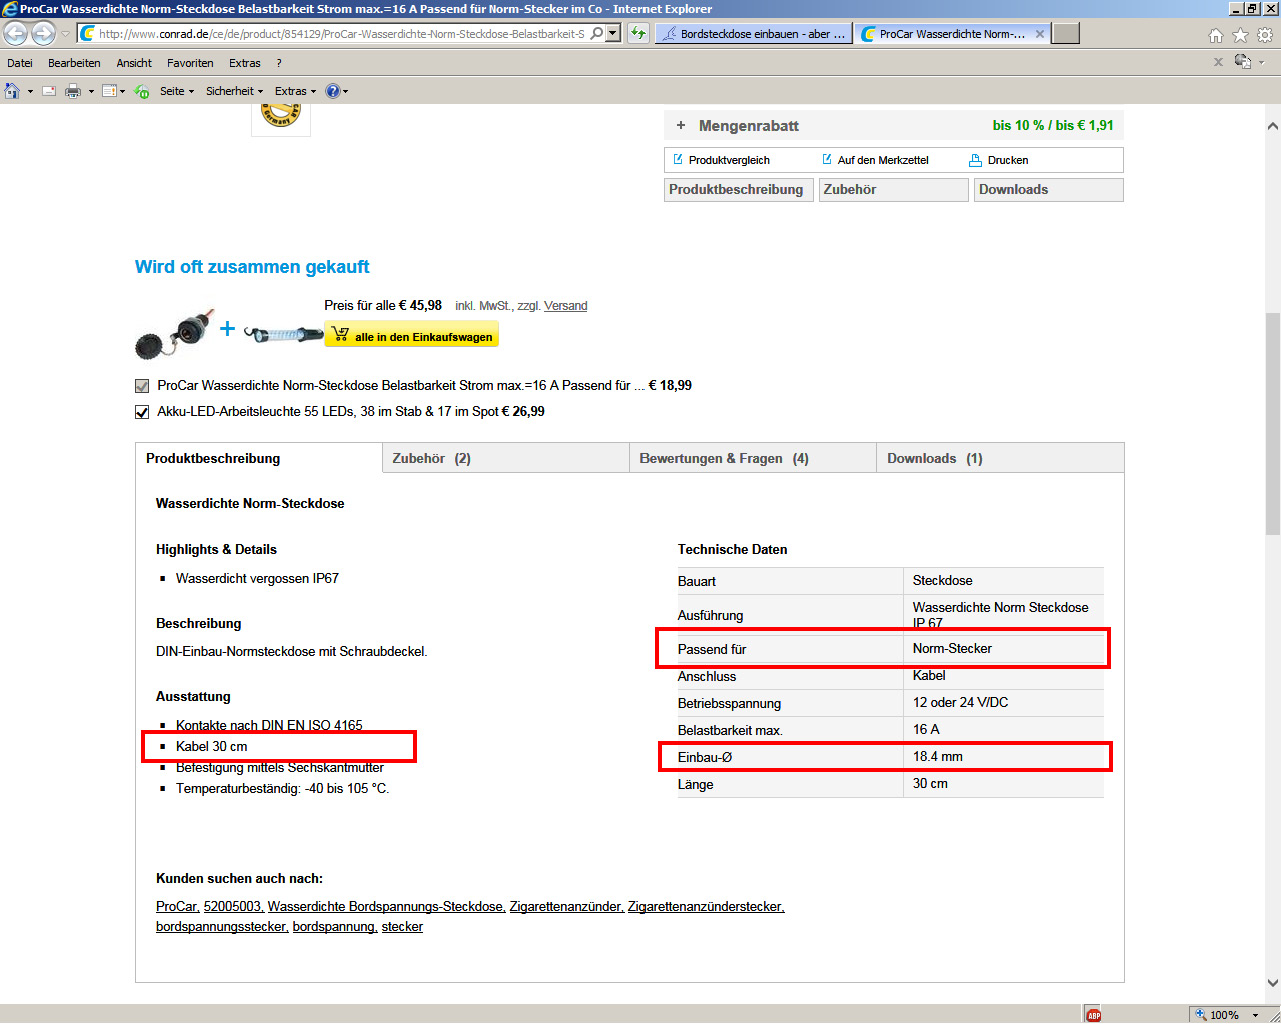Open the Seite dropdown in command bar
This screenshot has height=1024, width=1281.
tap(176, 91)
